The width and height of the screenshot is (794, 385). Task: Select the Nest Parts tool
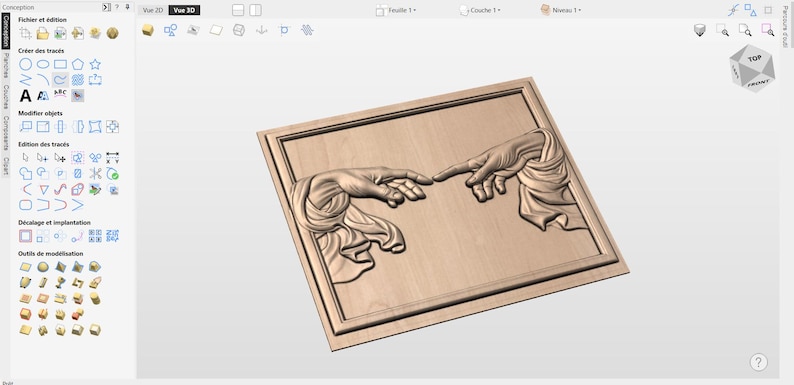pos(112,236)
